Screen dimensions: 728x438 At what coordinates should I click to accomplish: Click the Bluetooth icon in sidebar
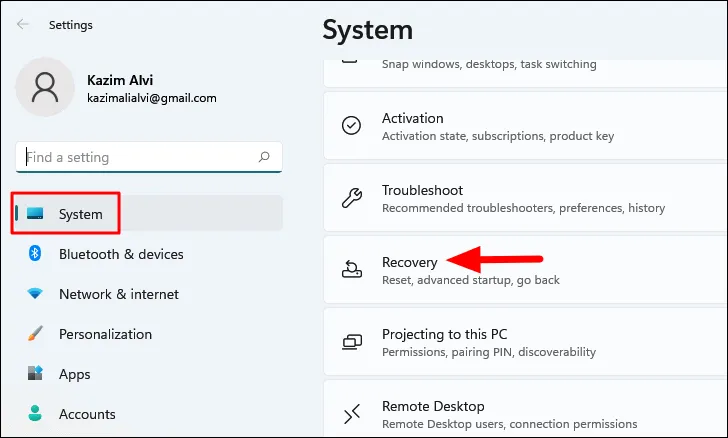(35, 254)
